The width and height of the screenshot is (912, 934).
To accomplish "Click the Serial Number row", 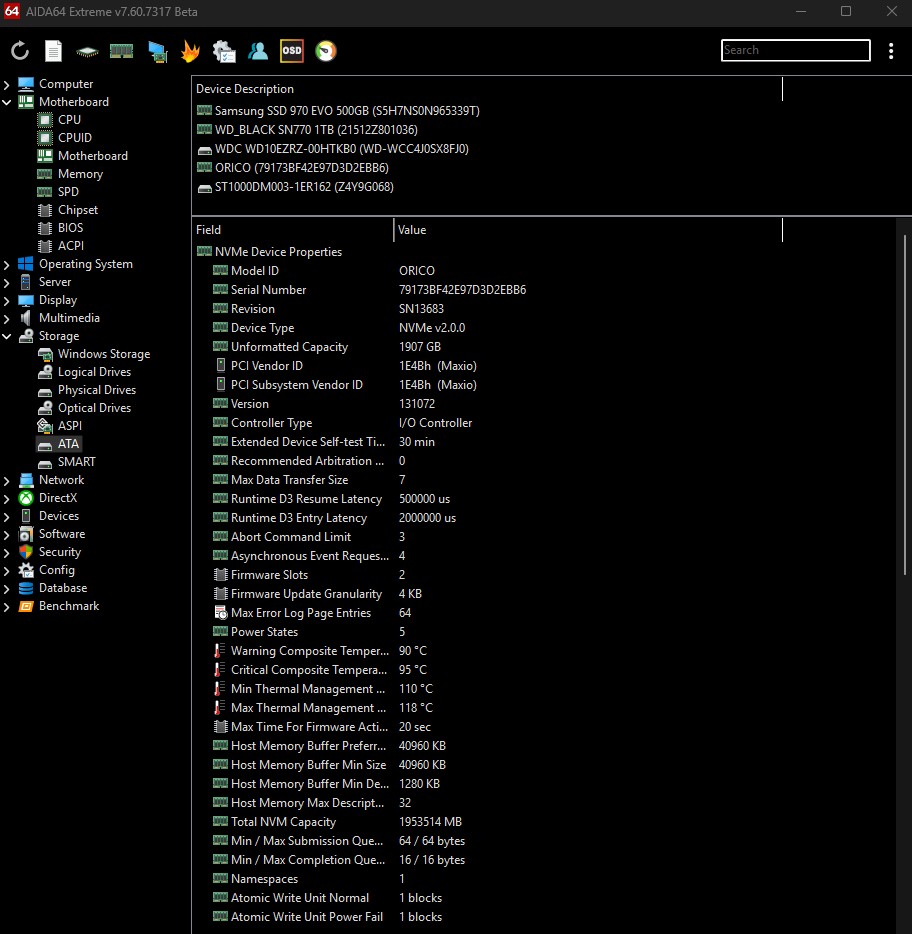I will (369, 290).
